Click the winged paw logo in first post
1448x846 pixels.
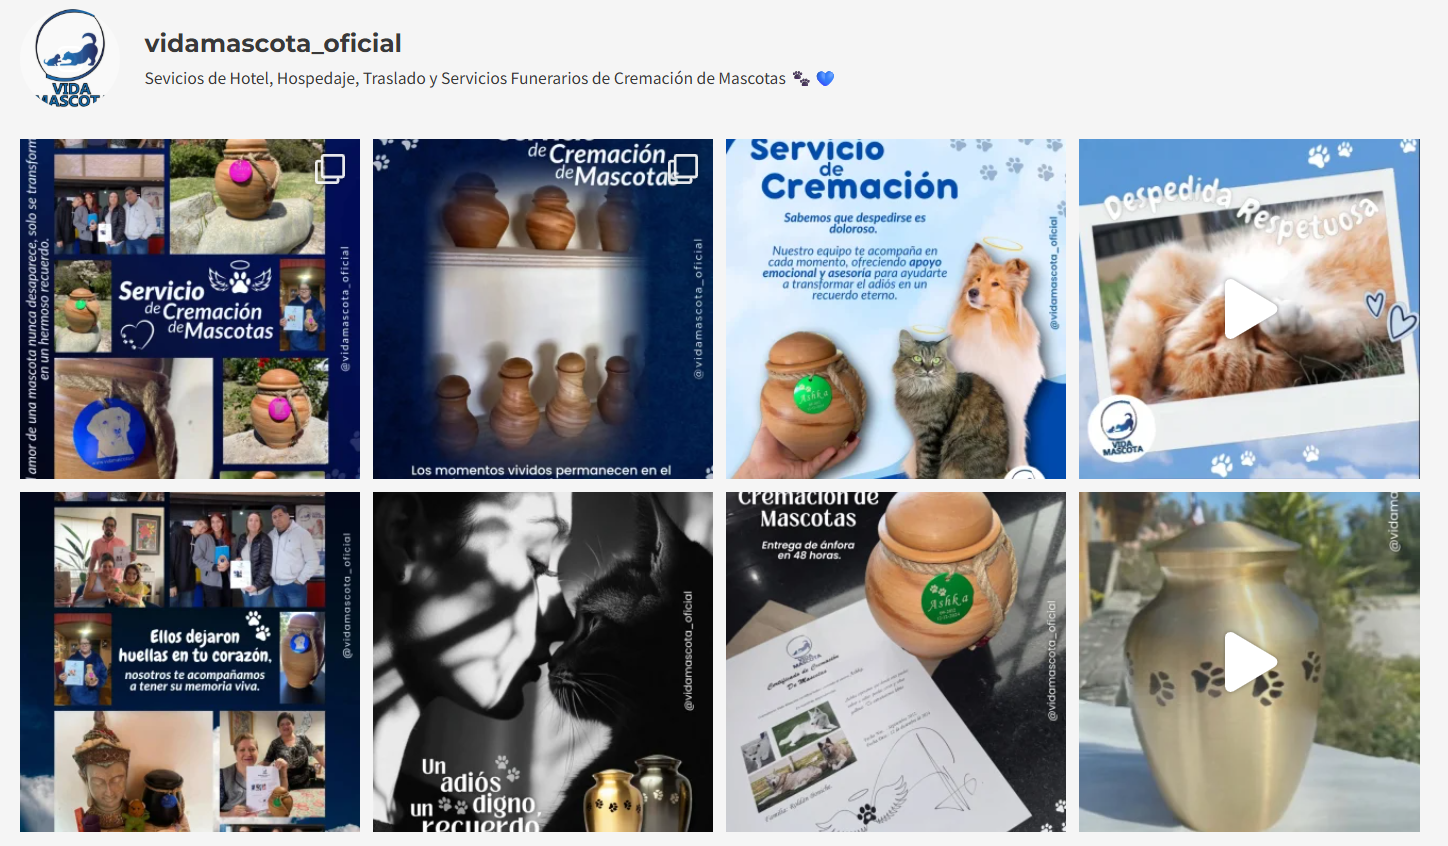pyautogui.click(x=240, y=277)
